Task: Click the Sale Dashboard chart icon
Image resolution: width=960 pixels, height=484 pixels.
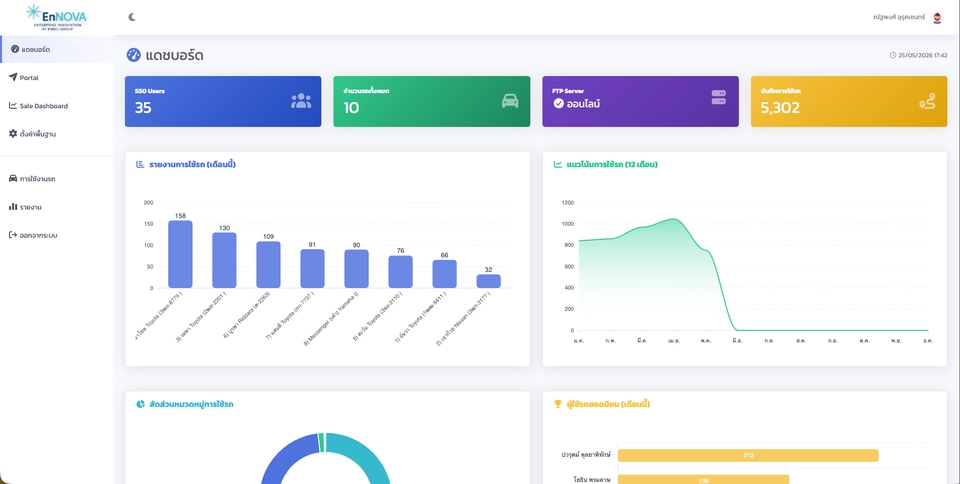Action: pos(13,105)
